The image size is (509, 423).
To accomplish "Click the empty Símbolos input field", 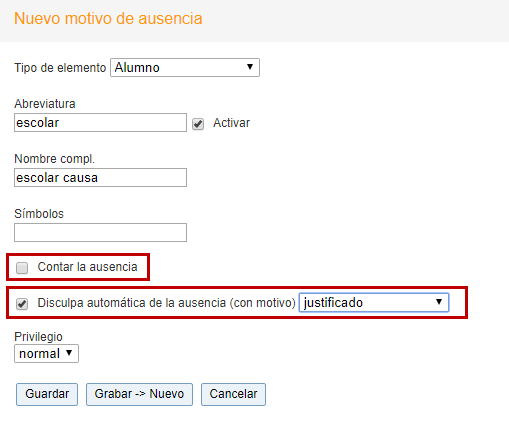I will coord(100,233).
